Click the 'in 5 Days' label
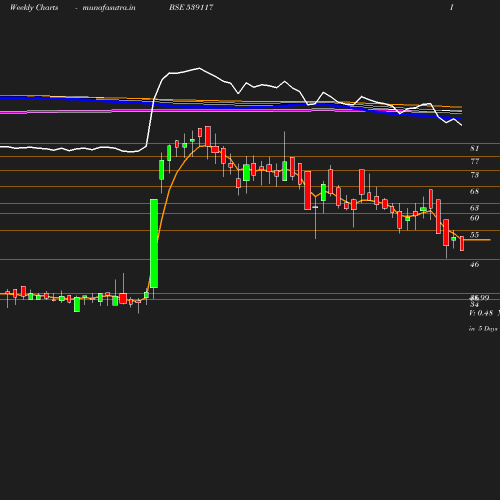This screenshot has height=500, width=500. pyautogui.click(x=483, y=329)
